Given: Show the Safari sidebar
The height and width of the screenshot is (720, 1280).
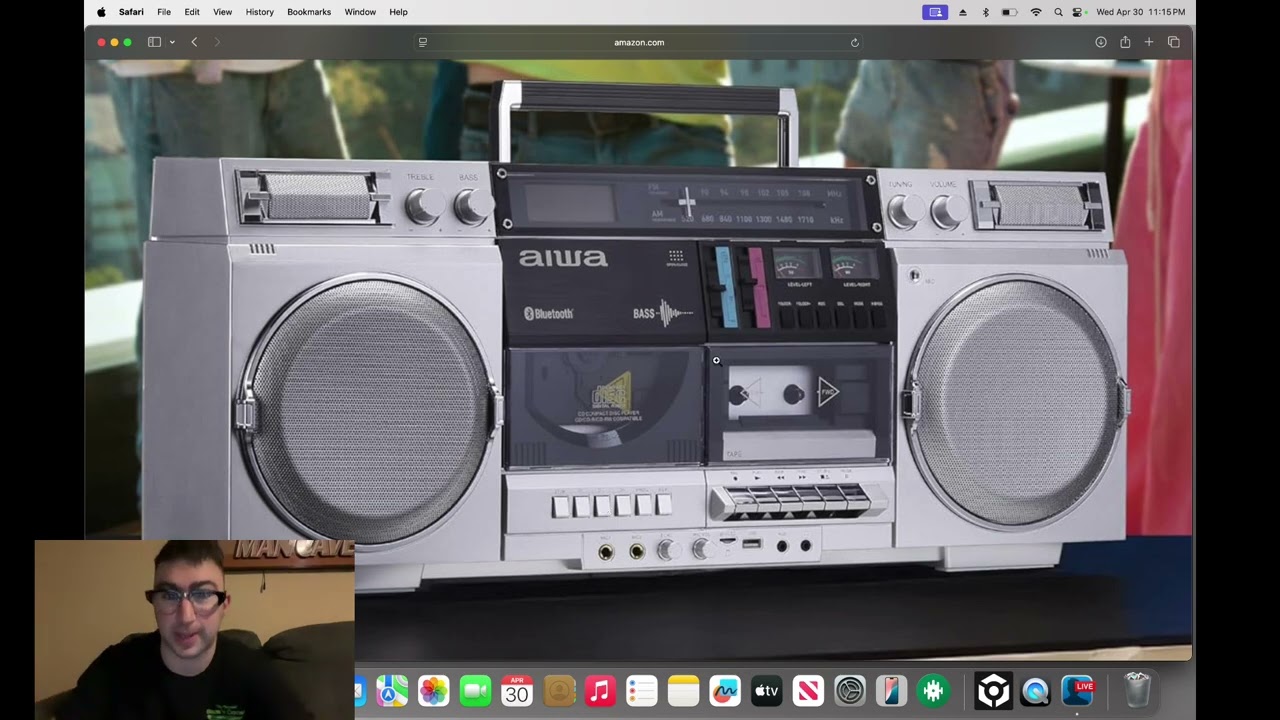Looking at the screenshot, I should click(154, 42).
